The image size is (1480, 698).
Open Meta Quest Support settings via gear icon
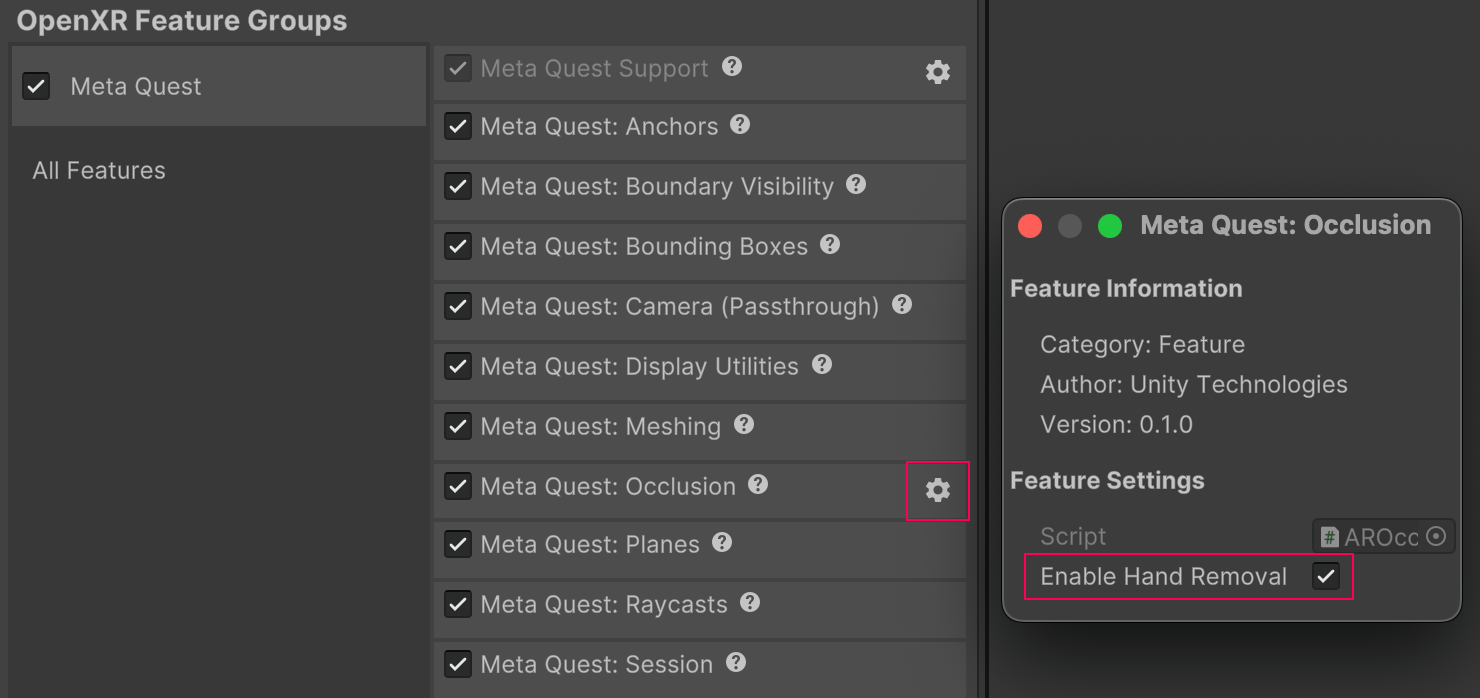pyautogui.click(x=937, y=71)
